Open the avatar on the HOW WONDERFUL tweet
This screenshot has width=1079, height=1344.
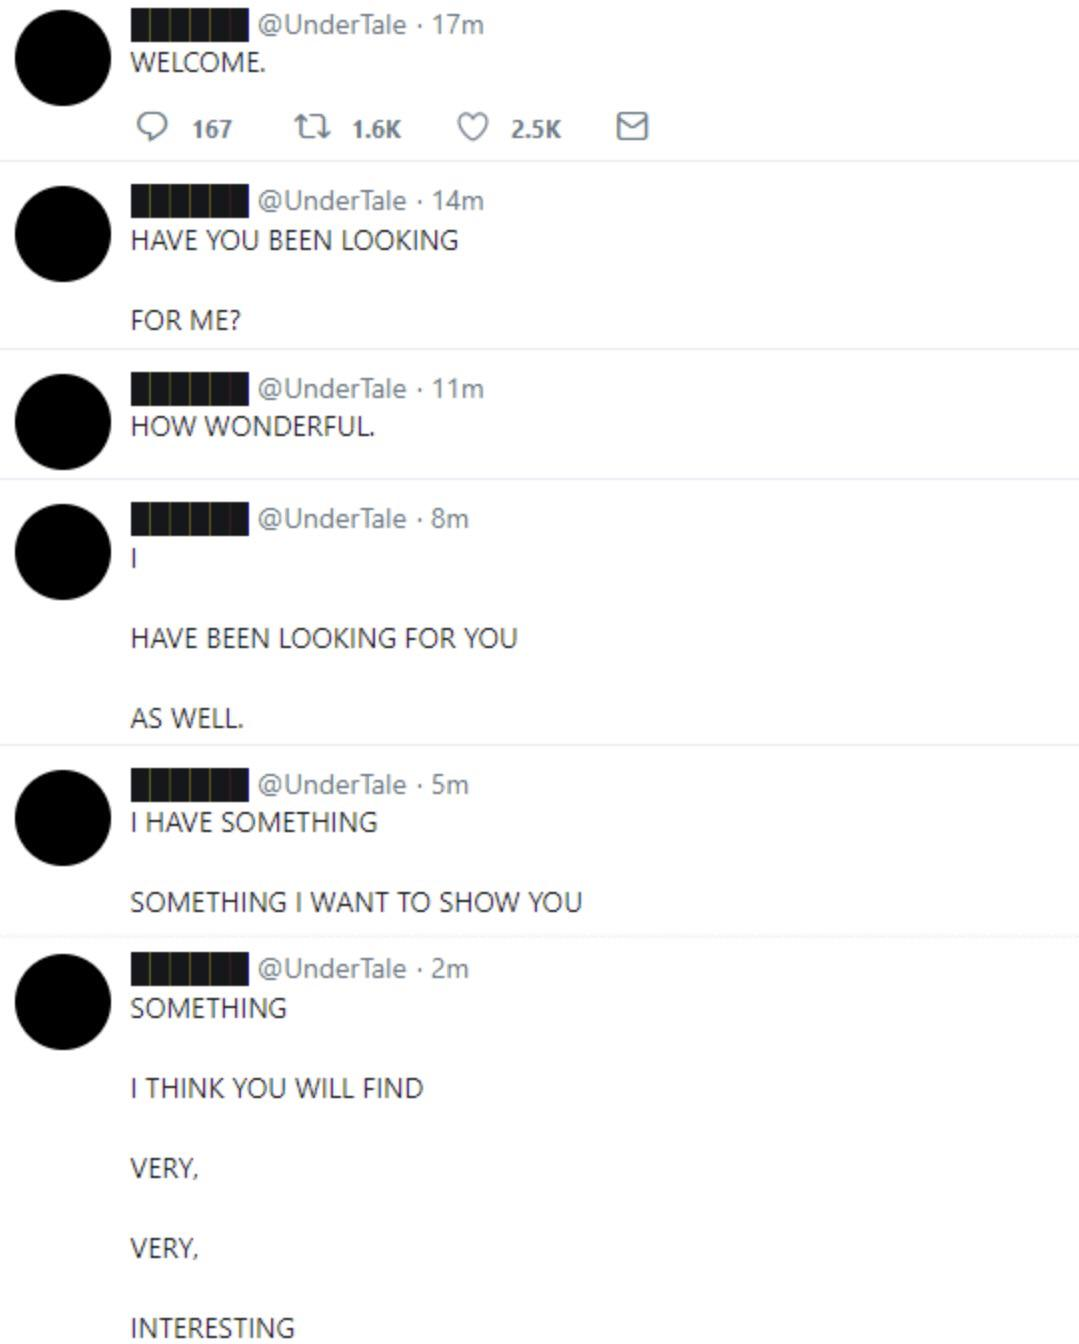[x=63, y=422]
